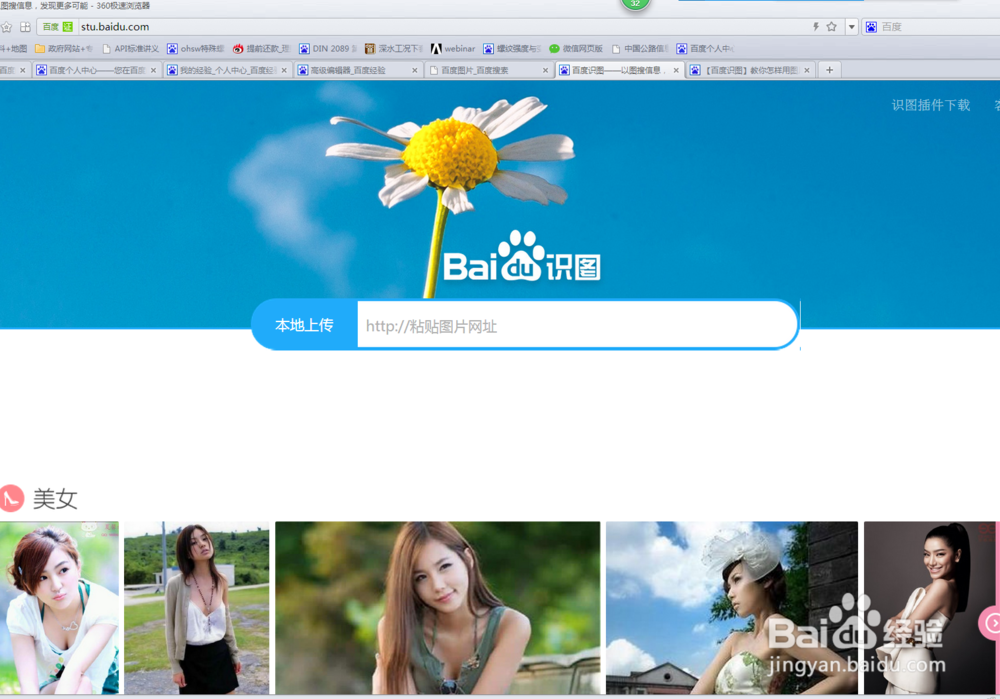This screenshot has width=1000, height=699.
Task: Open thumbnail of woman with white hat
Action: click(732, 608)
